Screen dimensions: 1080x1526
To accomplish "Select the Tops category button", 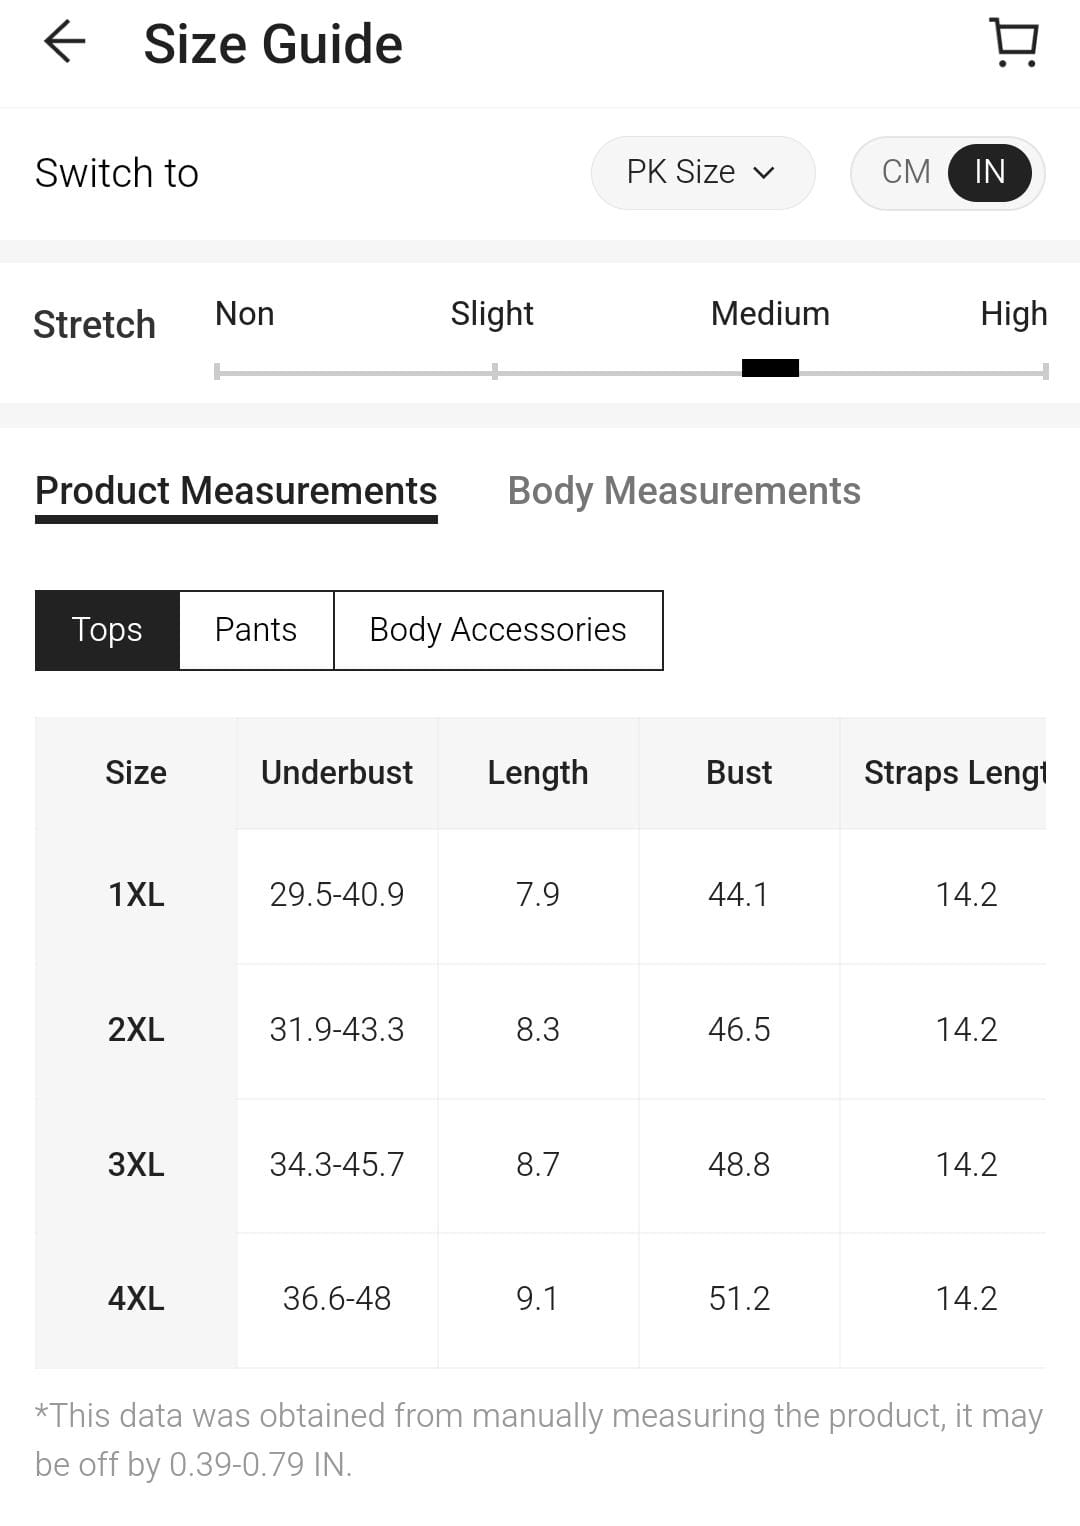I will [x=107, y=630].
